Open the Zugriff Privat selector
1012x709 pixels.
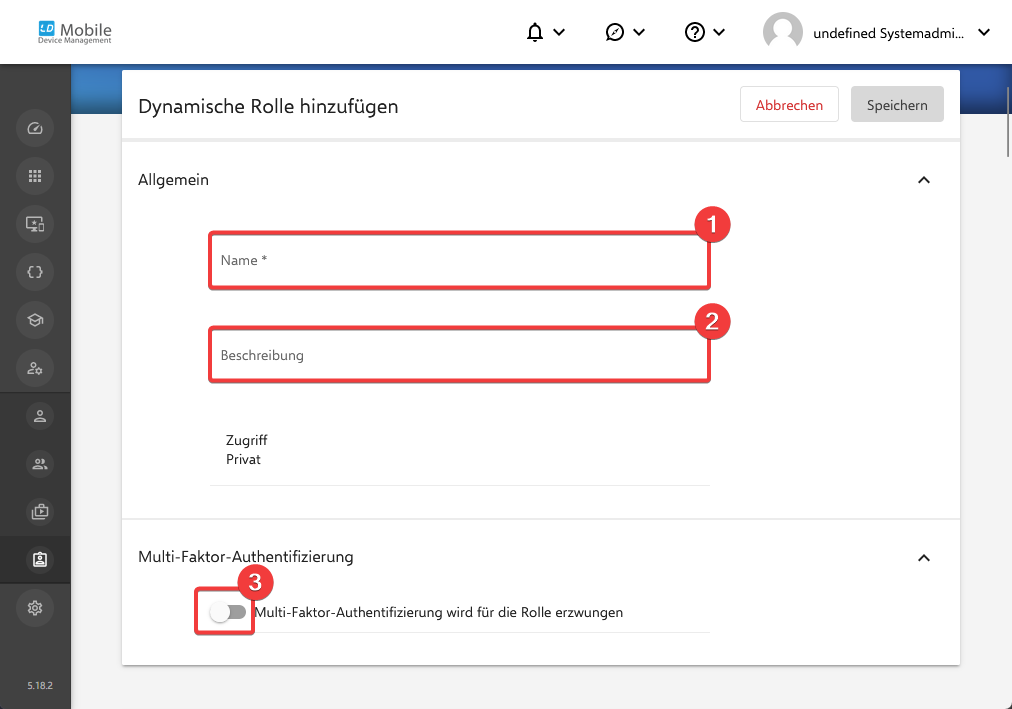pos(460,450)
